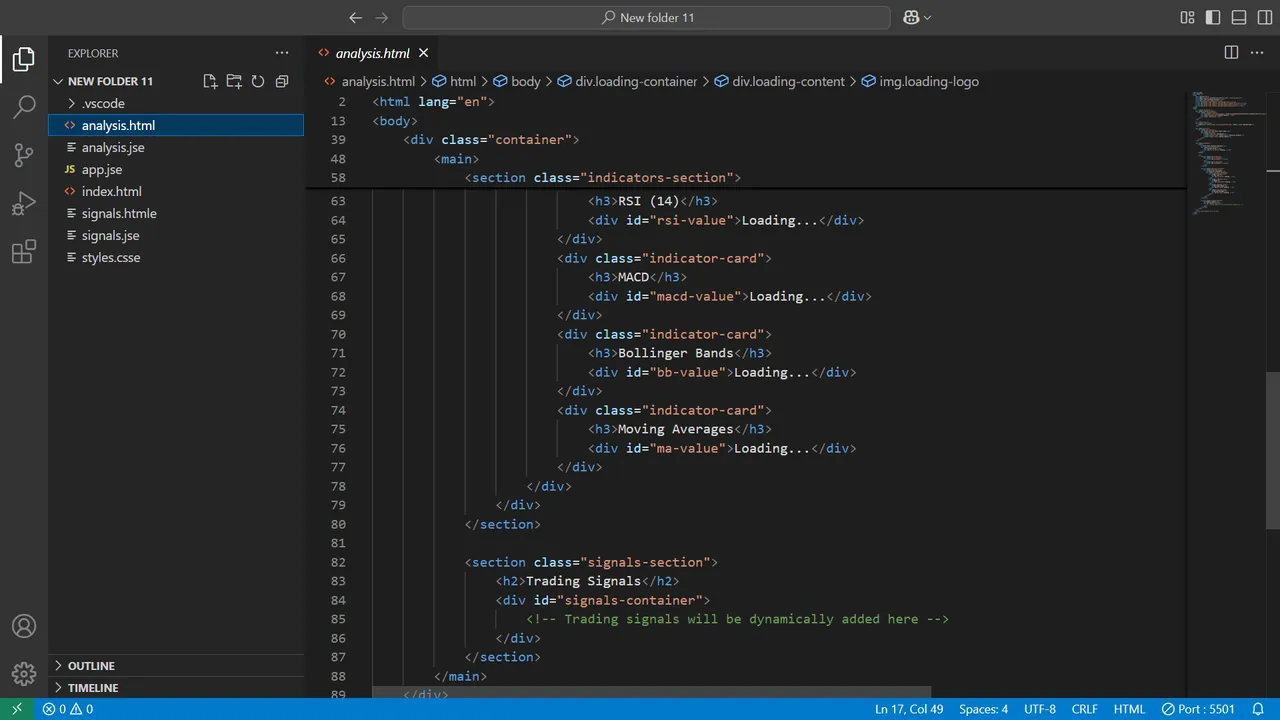Open Explorer views and more actions menu

point(282,53)
